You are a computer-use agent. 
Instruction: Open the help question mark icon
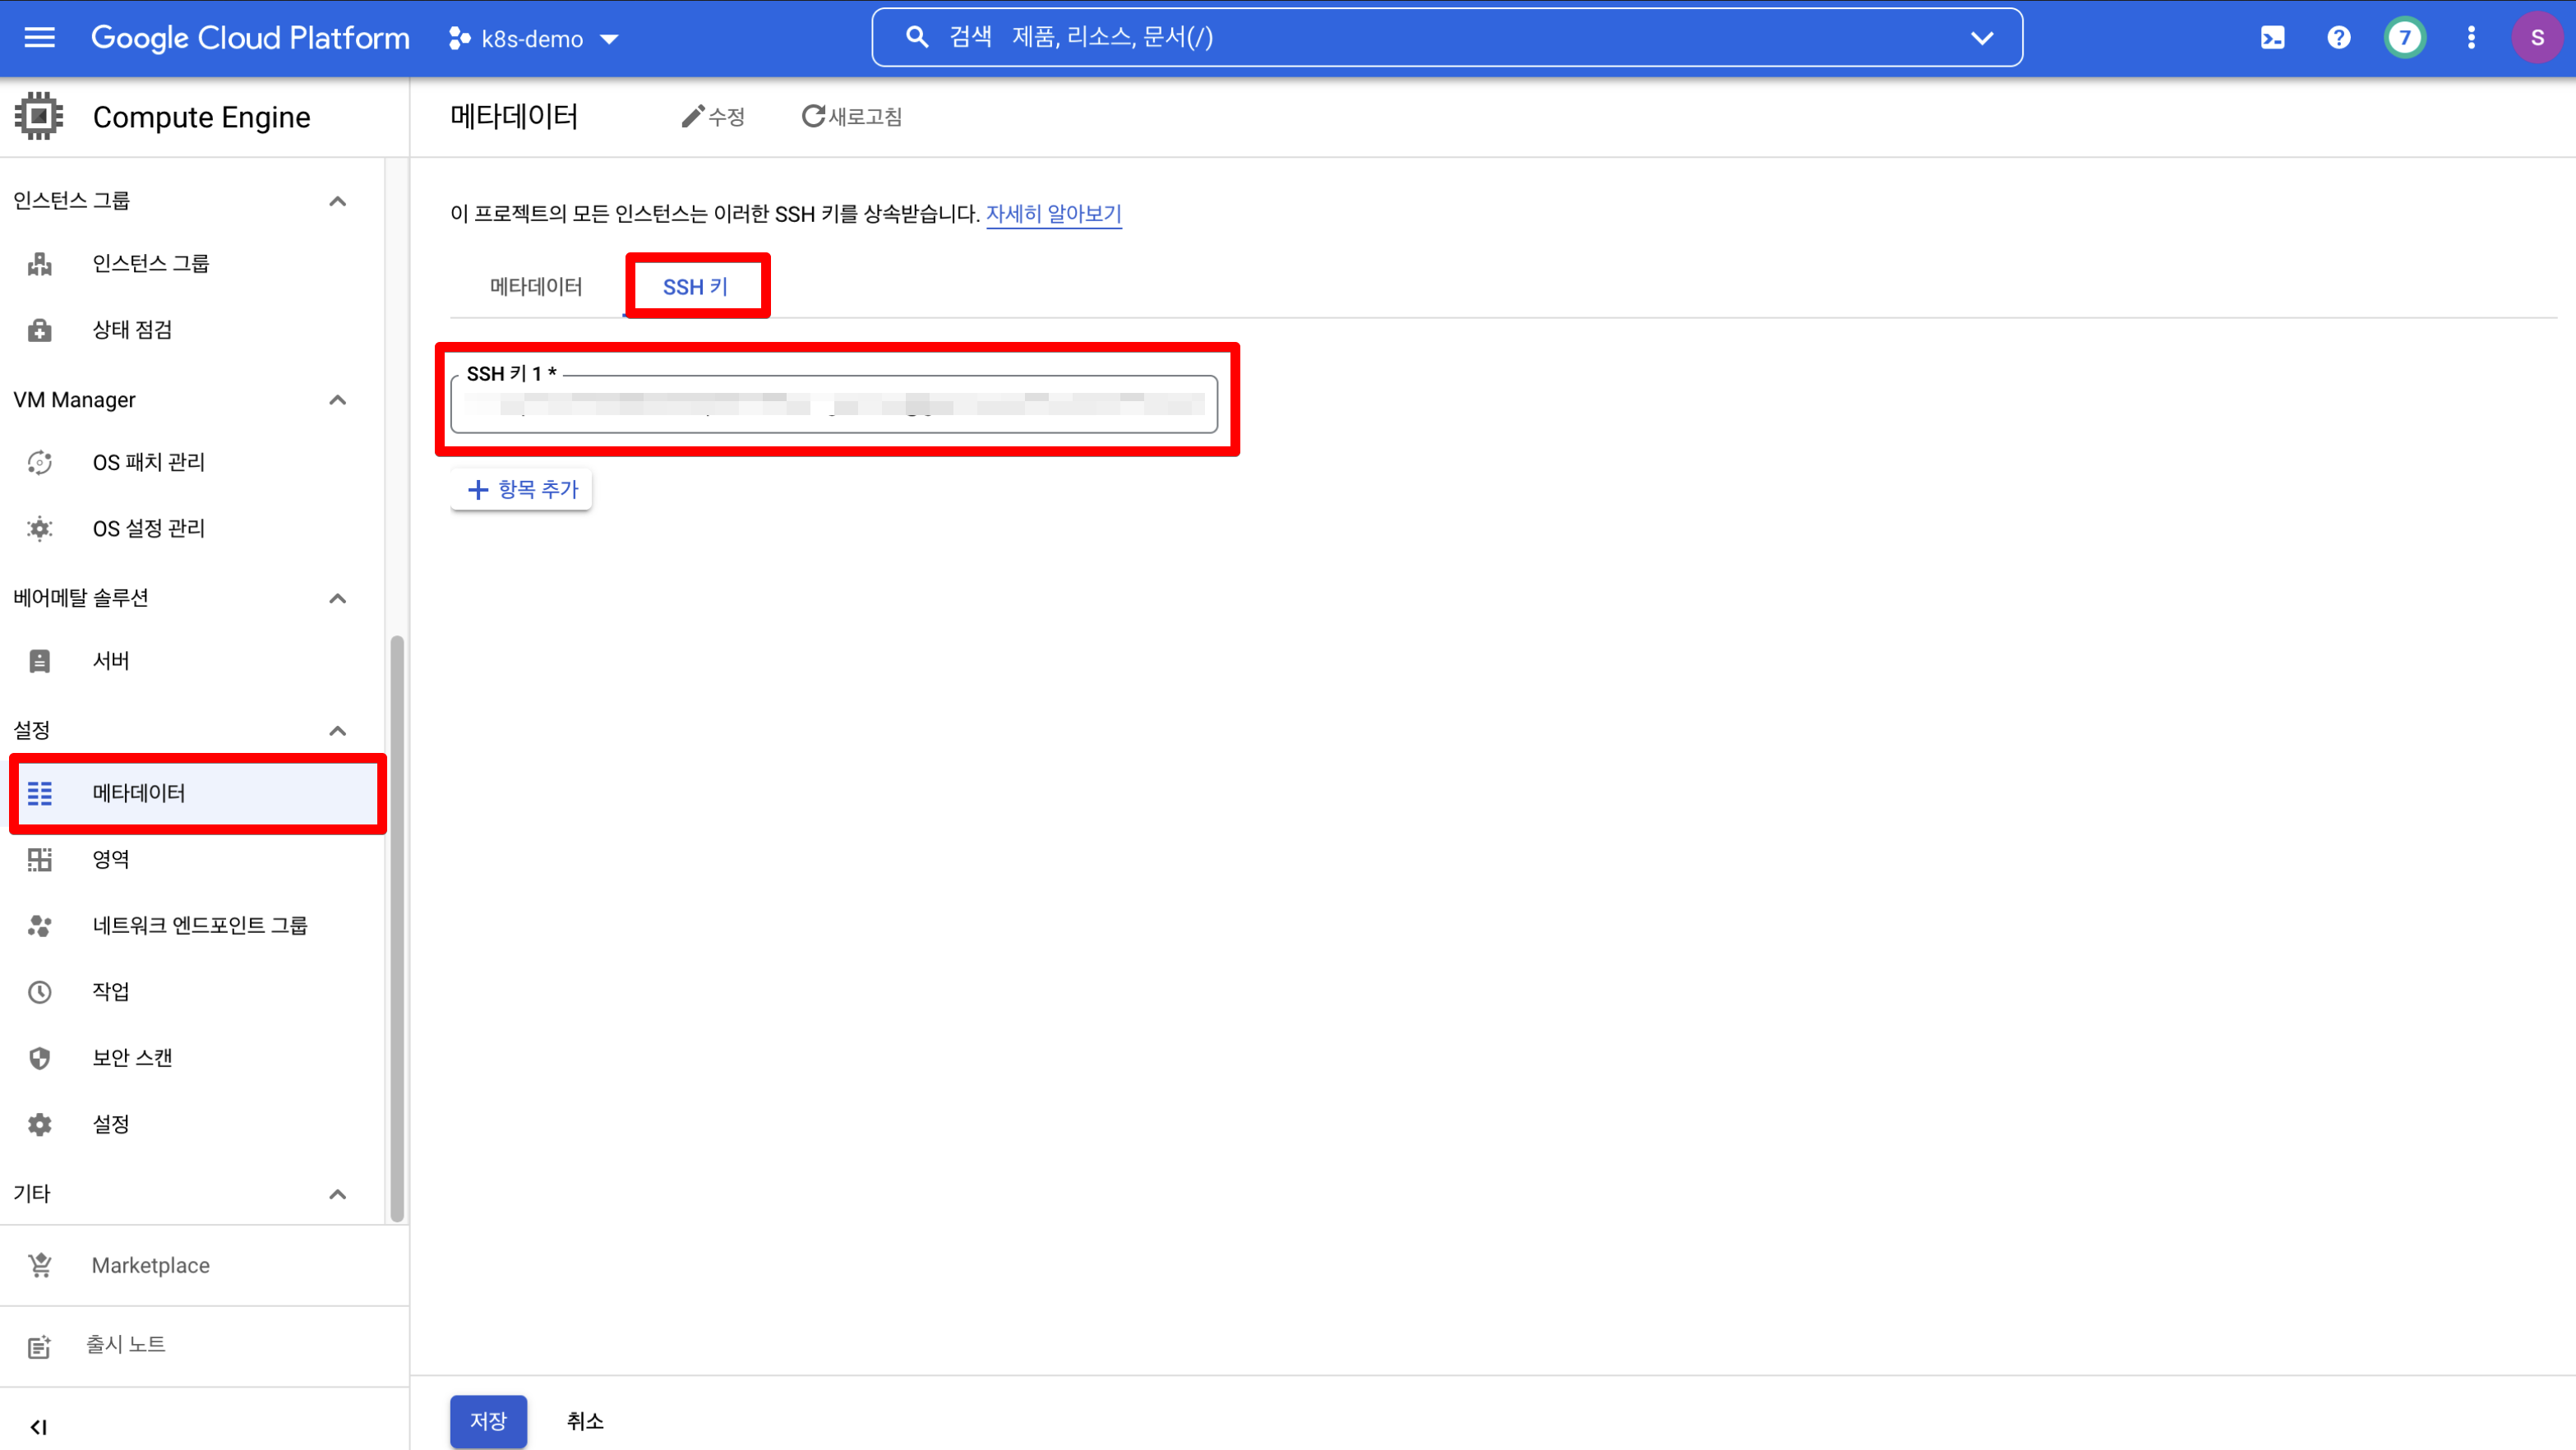pos(2338,38)
